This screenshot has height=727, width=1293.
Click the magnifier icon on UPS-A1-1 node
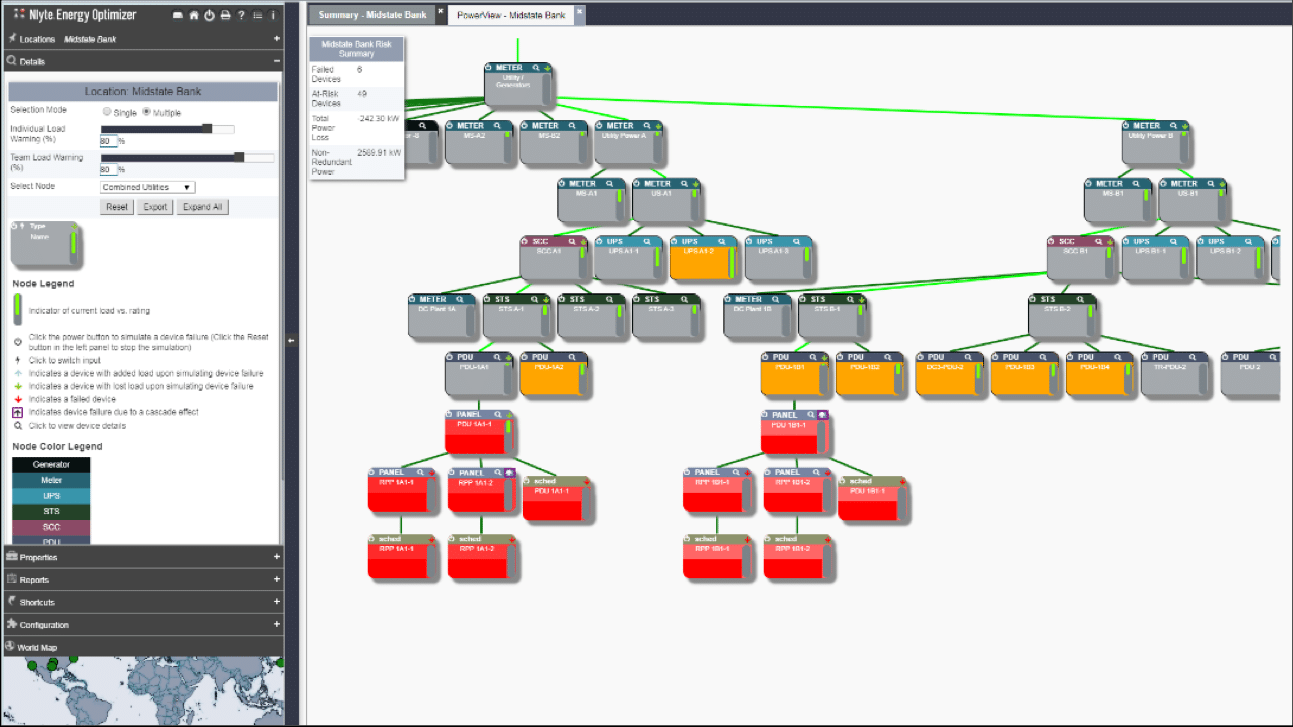647,241
